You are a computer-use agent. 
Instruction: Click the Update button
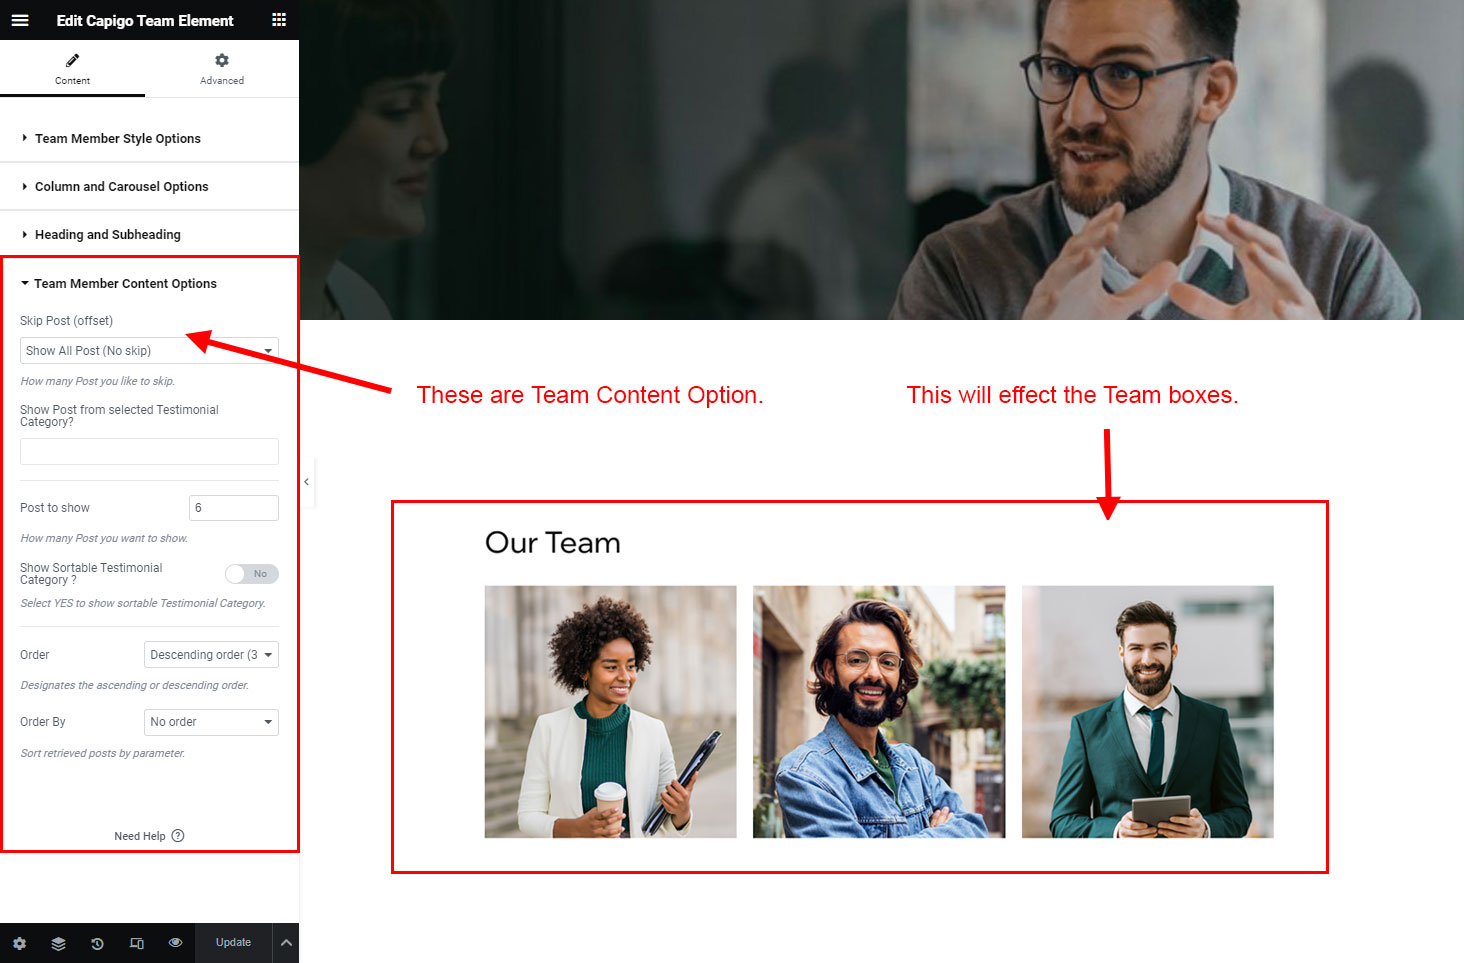point(233,943)
